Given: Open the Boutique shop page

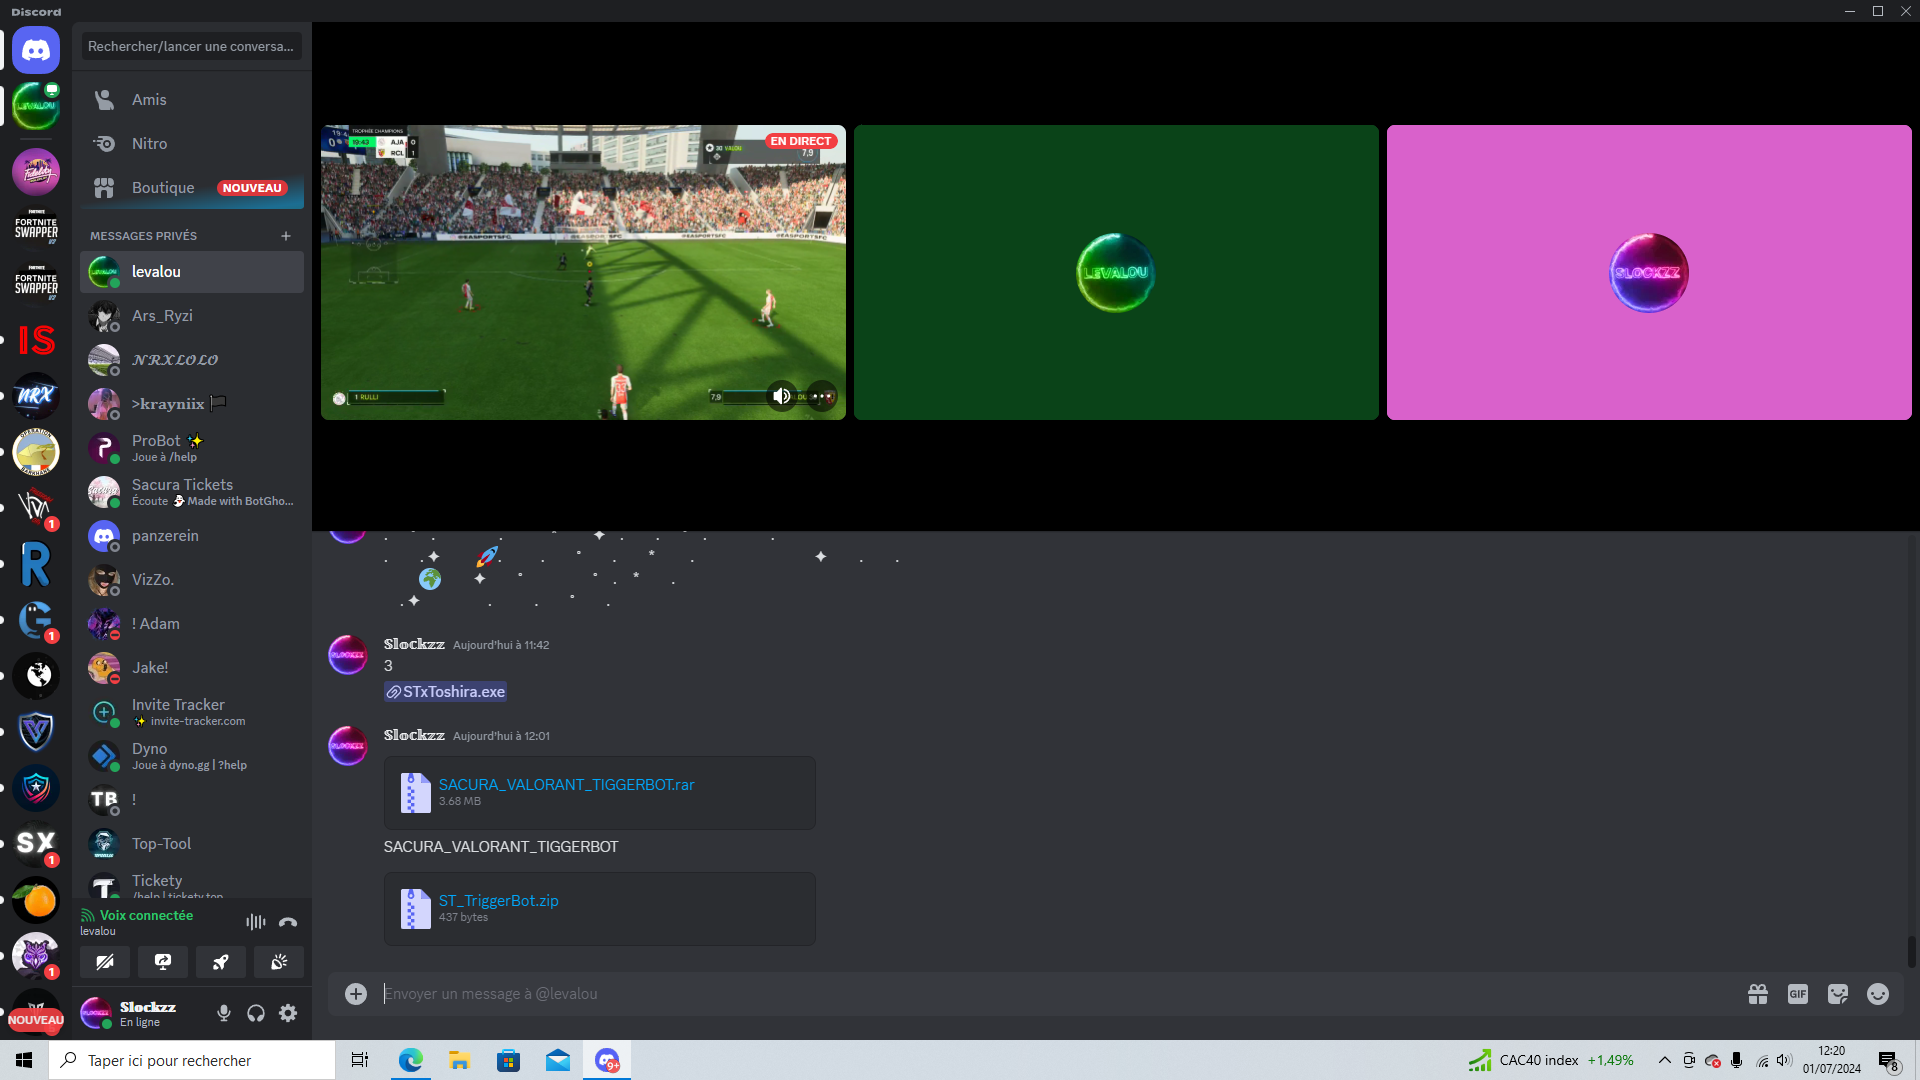Looking at the screenshot, I should coord(192,188).
